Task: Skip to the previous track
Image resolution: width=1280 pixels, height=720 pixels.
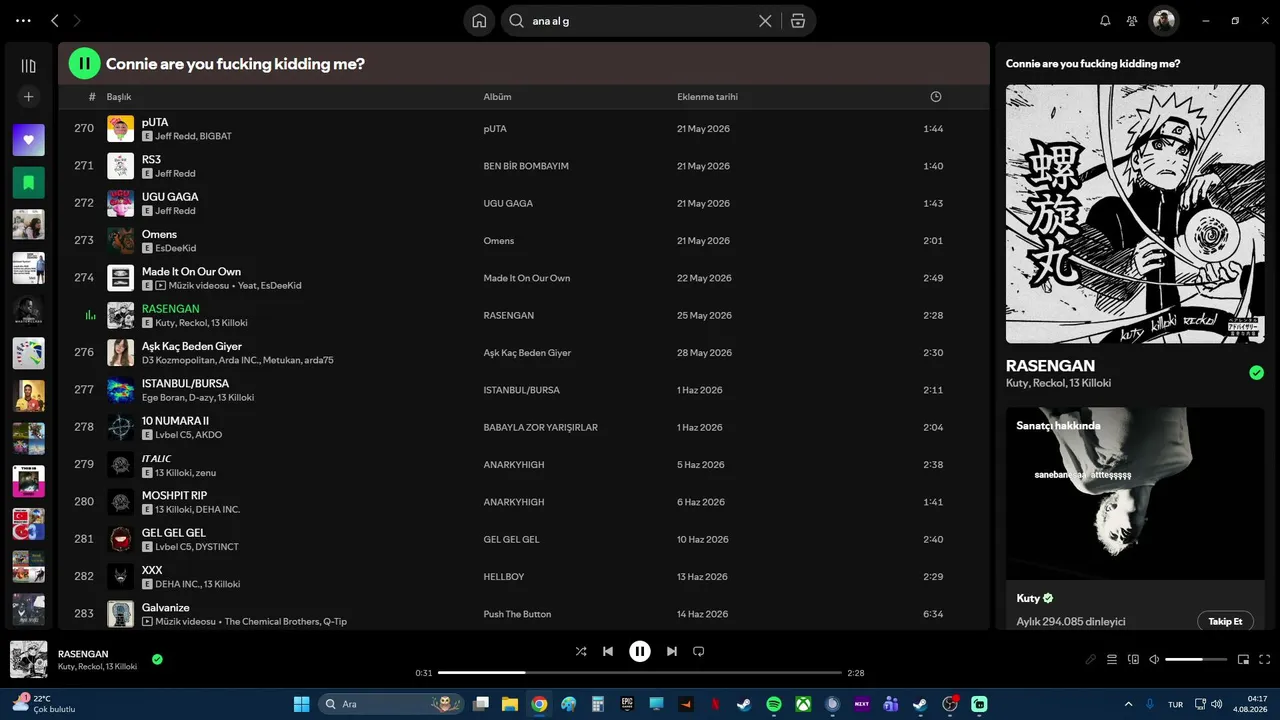Action: click(608, 651)
